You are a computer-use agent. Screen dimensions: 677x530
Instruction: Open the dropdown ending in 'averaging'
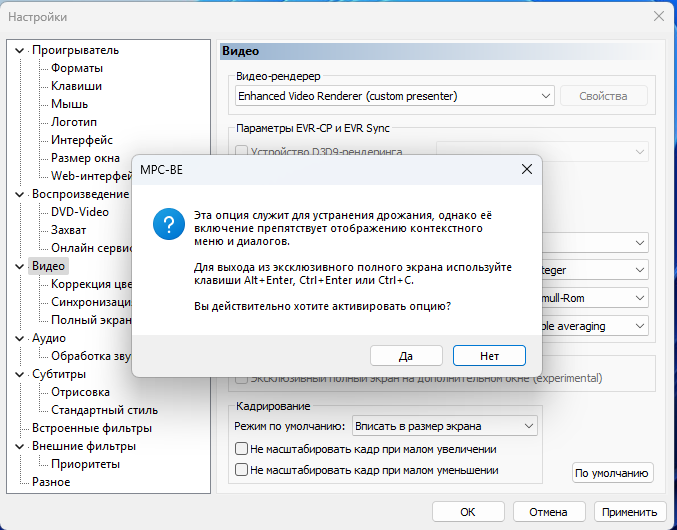coord(594,326)
